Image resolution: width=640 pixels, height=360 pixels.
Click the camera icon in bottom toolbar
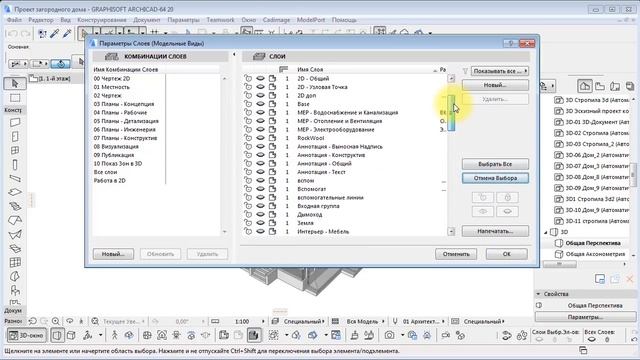389,336
